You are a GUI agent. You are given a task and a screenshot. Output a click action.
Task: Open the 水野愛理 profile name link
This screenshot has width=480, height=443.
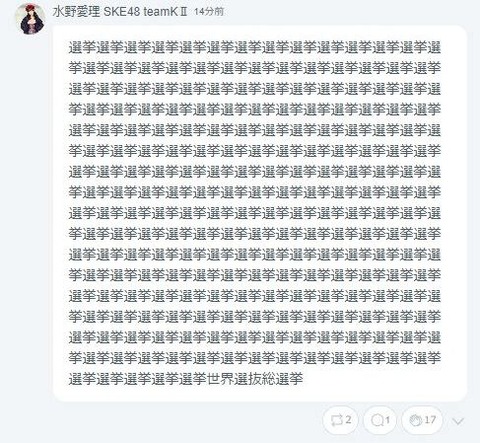tap(76, 12)
